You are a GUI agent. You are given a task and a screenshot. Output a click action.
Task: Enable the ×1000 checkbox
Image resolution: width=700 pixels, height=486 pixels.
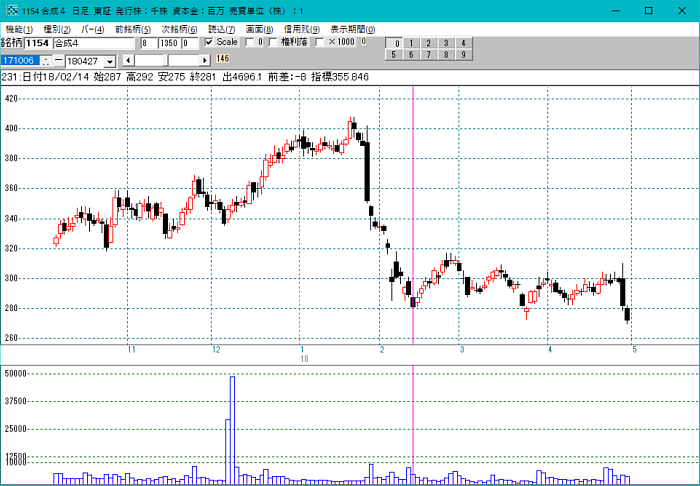pyautogui.click(x=320, y=43)
